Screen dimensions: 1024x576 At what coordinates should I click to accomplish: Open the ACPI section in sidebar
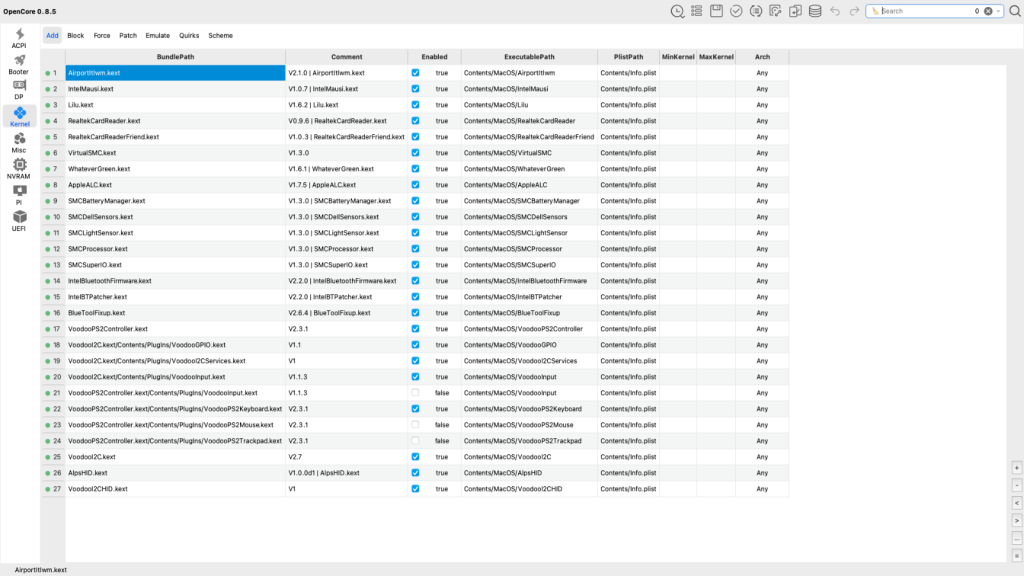point(19,38)
